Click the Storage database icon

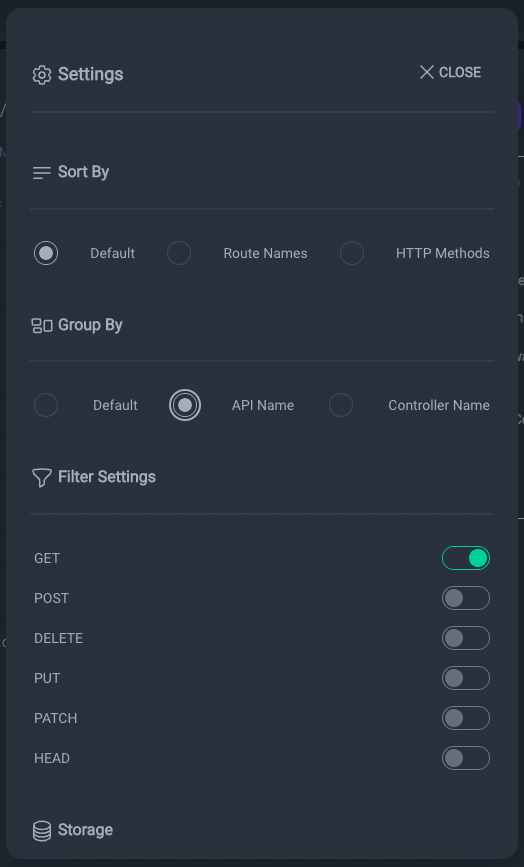point(42,831)
